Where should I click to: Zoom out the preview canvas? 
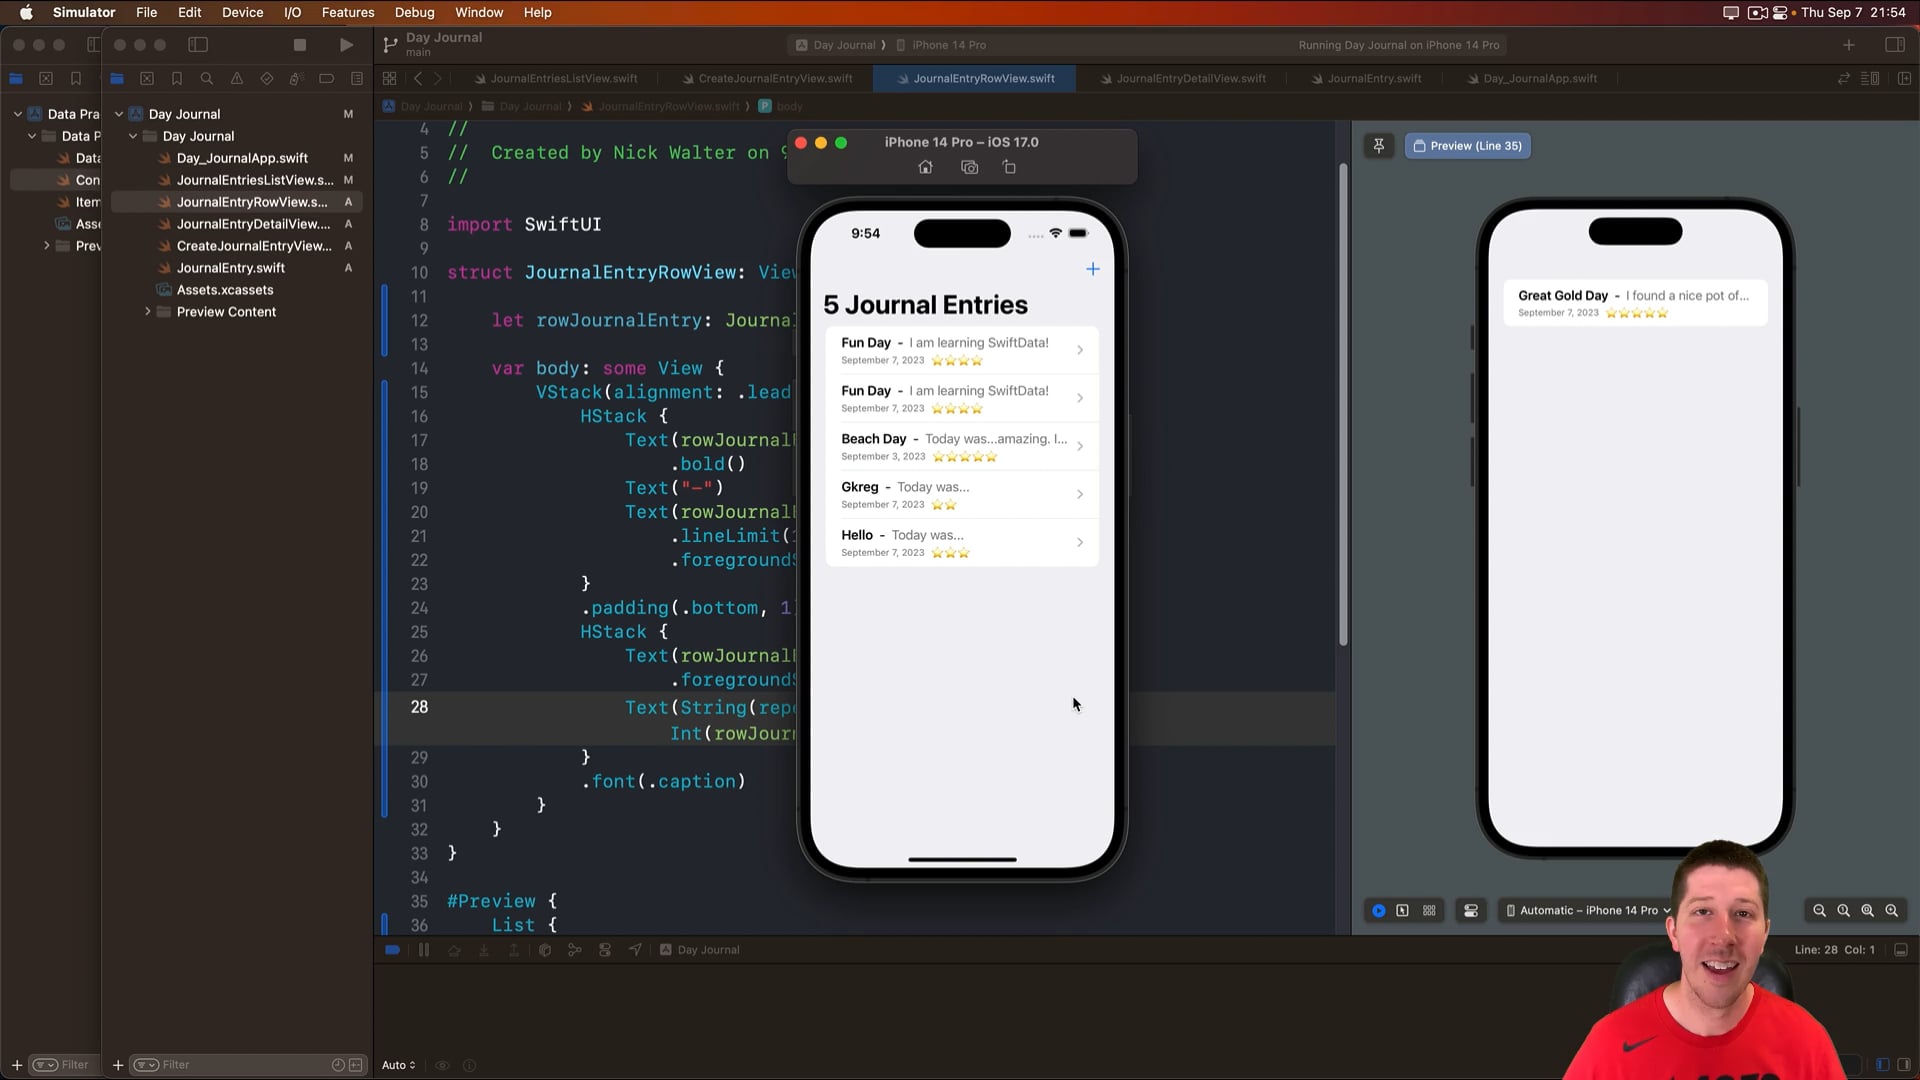point(1820,911)
